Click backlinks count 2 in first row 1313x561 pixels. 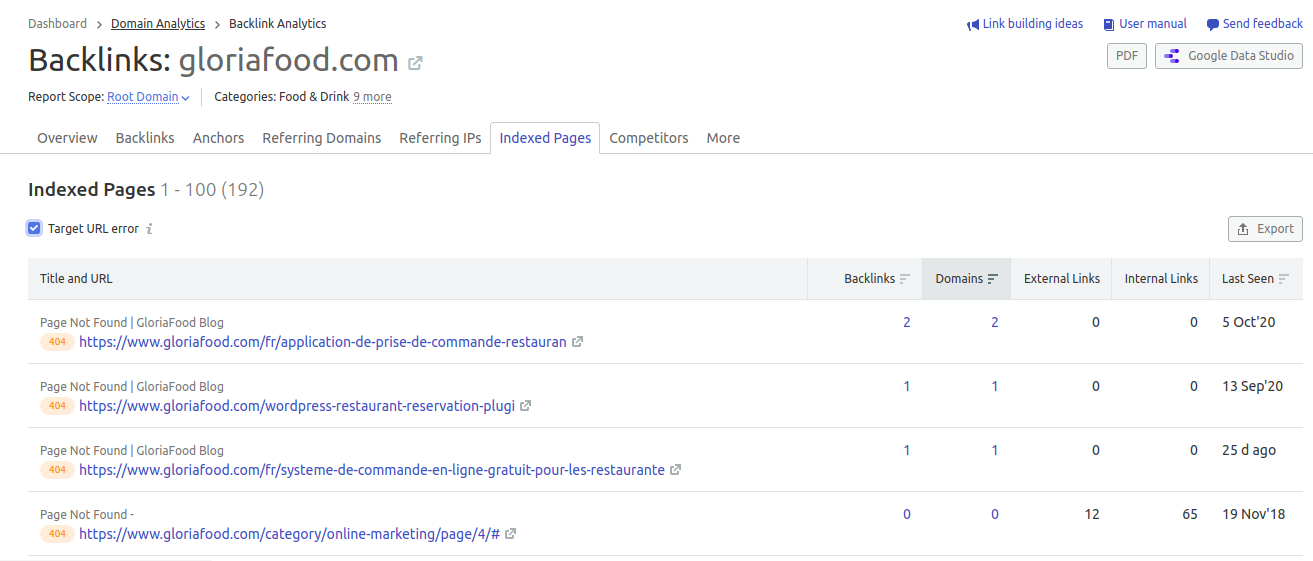pyautogui.click(x=907, y=322)
